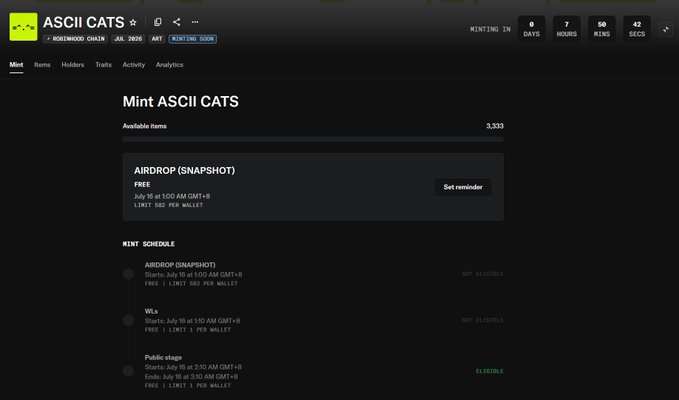The height and width of the screenshot is (400, 679).
Task: Go to the Activity tab
Action: (x=134, y=65)
